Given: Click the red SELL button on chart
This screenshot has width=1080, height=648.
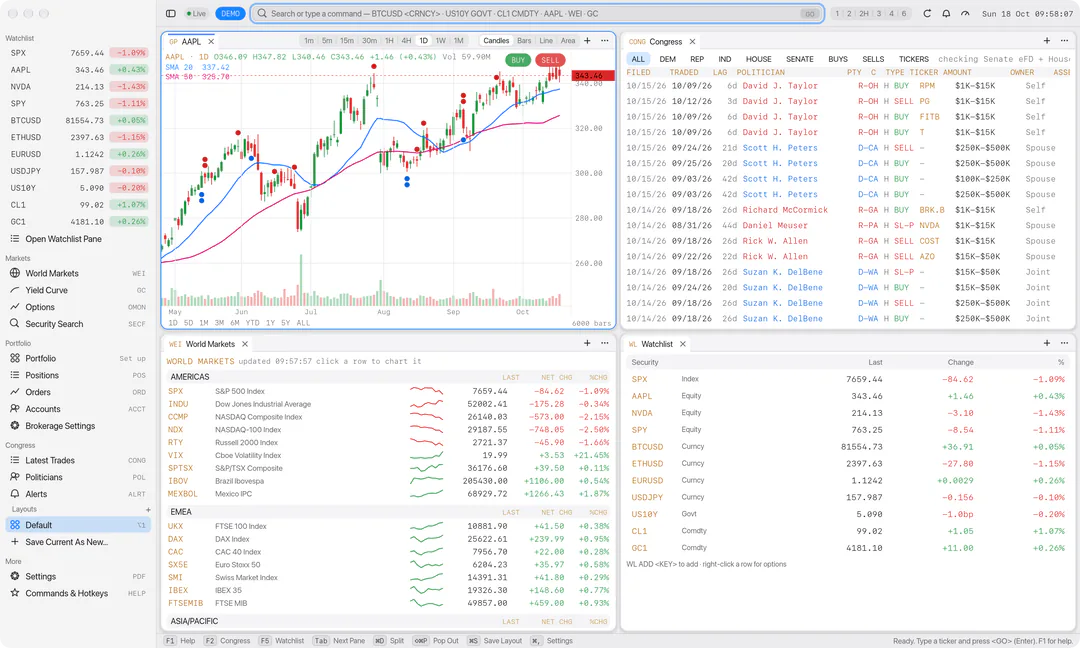Looking at the screenshot, I should point(550,60).
